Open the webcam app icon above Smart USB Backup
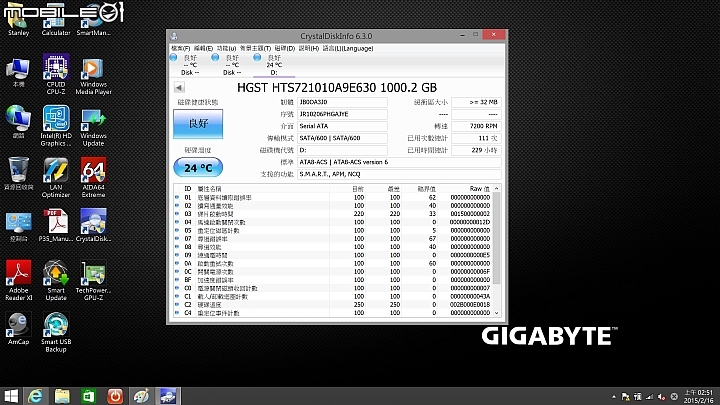 [x=18, y=329]
